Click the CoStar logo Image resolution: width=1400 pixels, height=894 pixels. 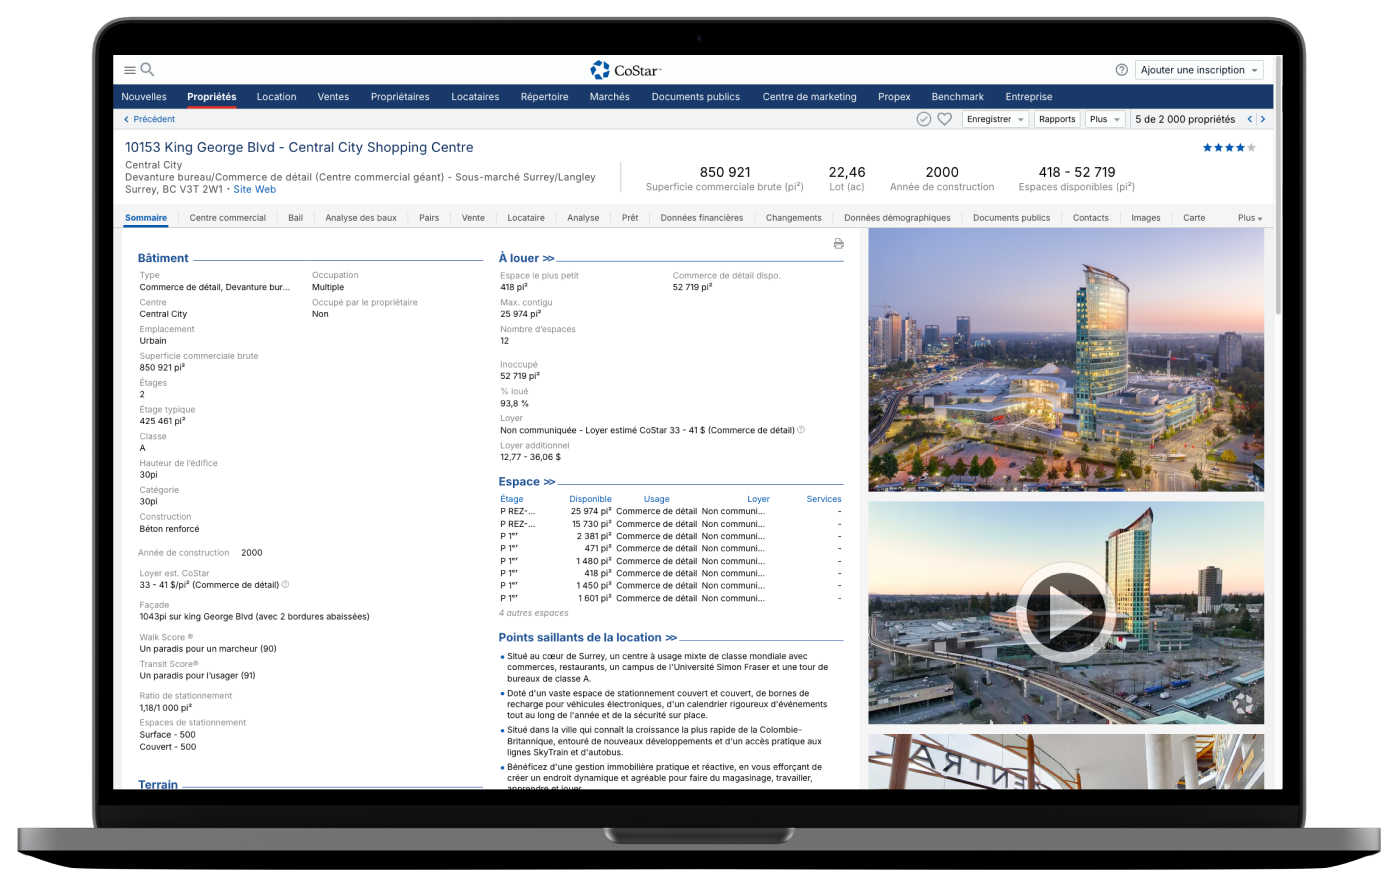(626, 70)
